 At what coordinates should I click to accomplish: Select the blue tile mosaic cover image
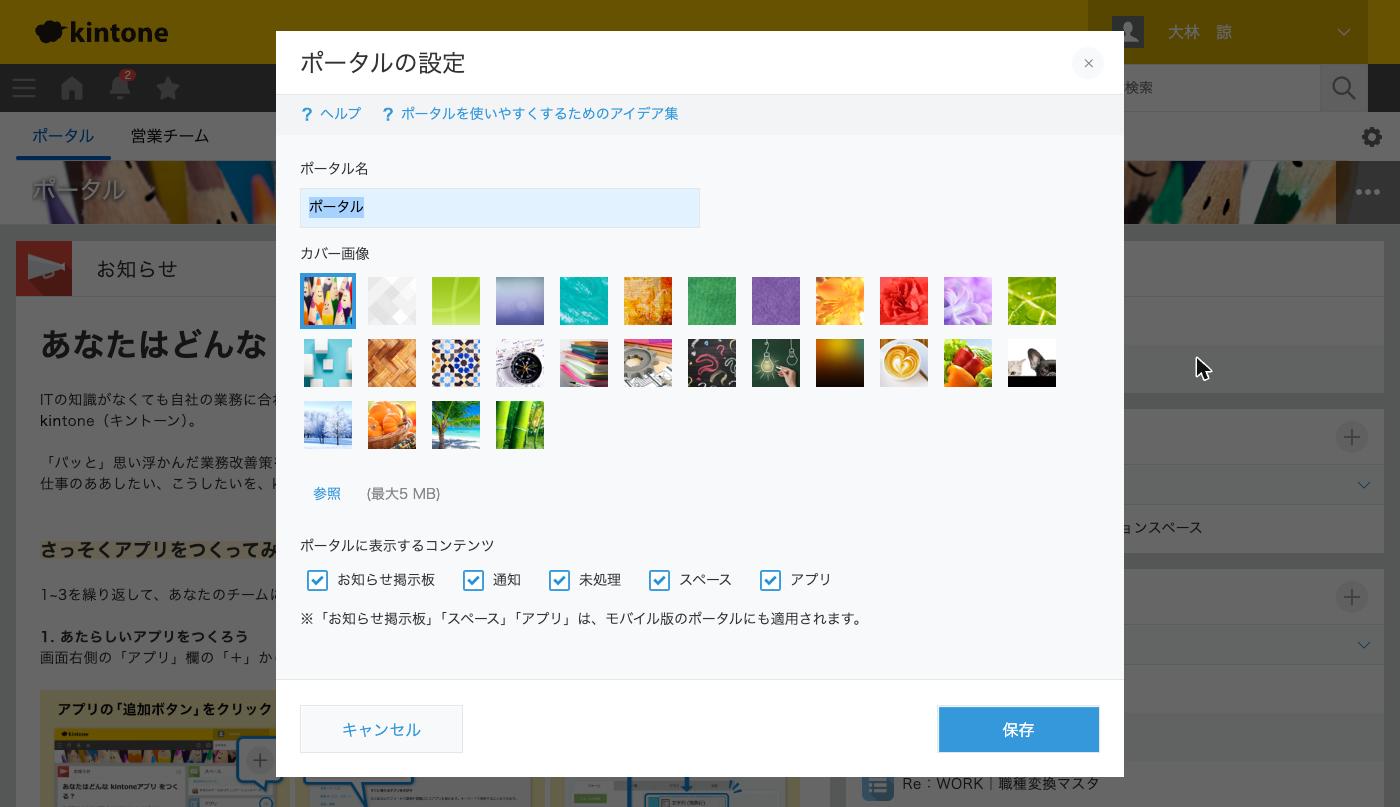(x=456, y=363)
